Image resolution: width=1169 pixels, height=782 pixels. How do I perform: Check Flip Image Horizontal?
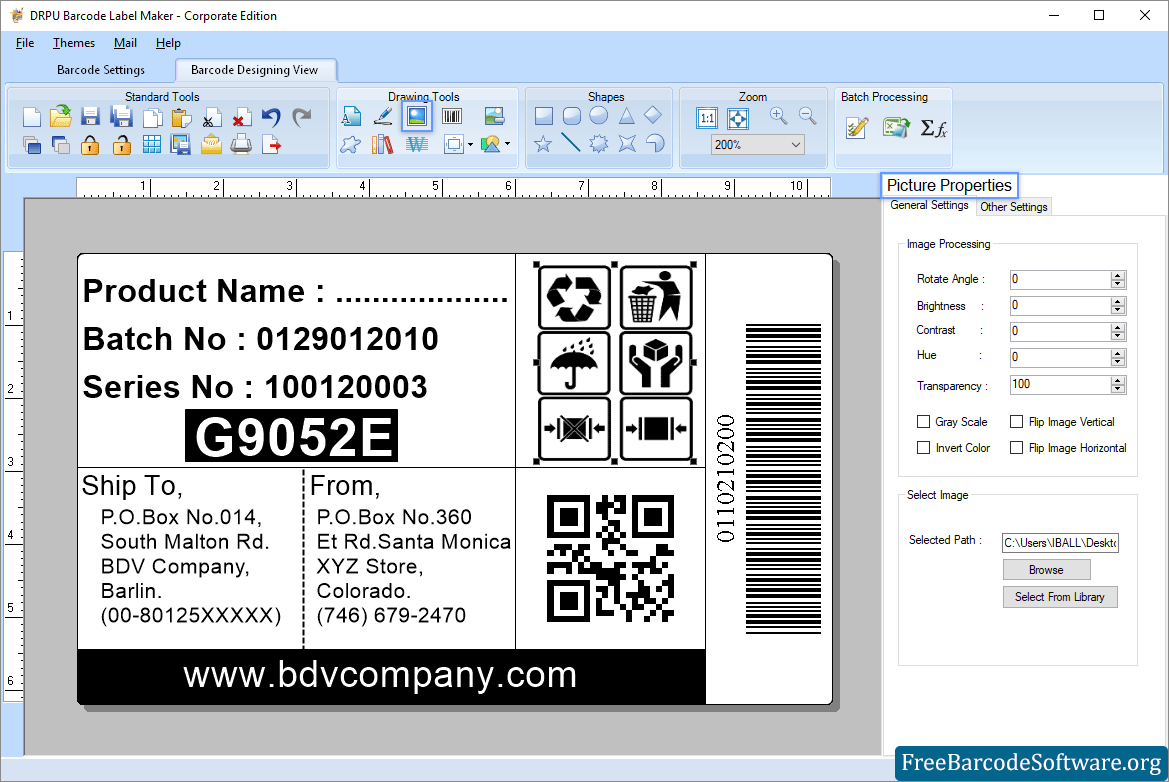pyautogui.click(x=1016, y=448)
